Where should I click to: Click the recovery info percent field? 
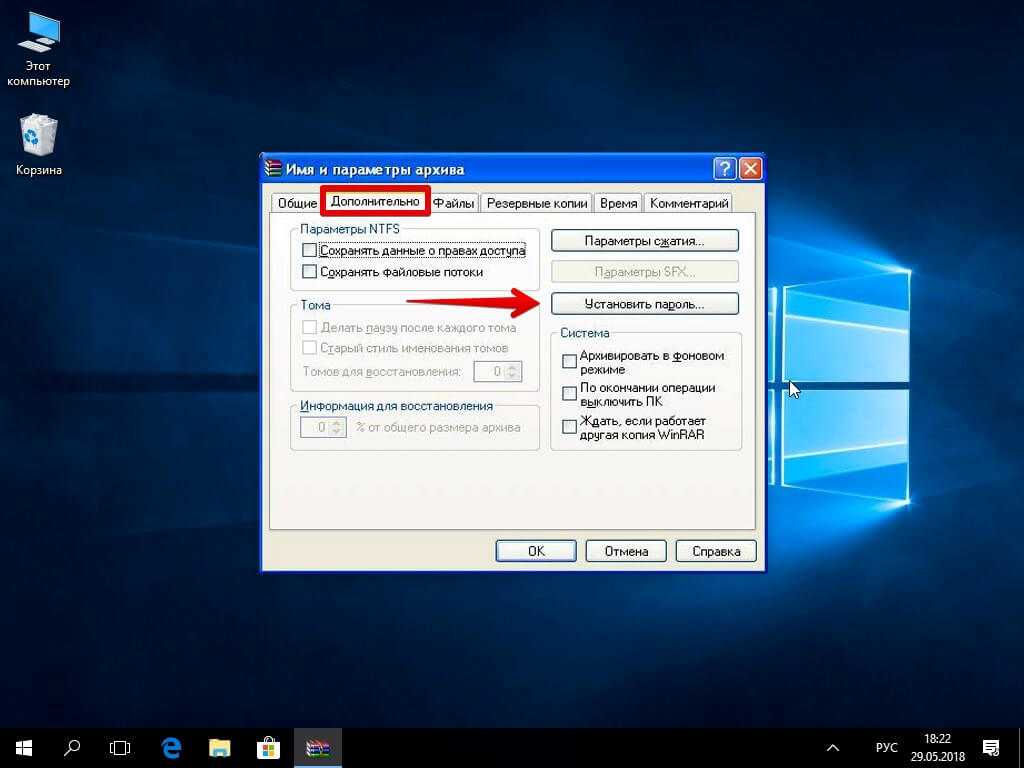[x=315, y=428]
